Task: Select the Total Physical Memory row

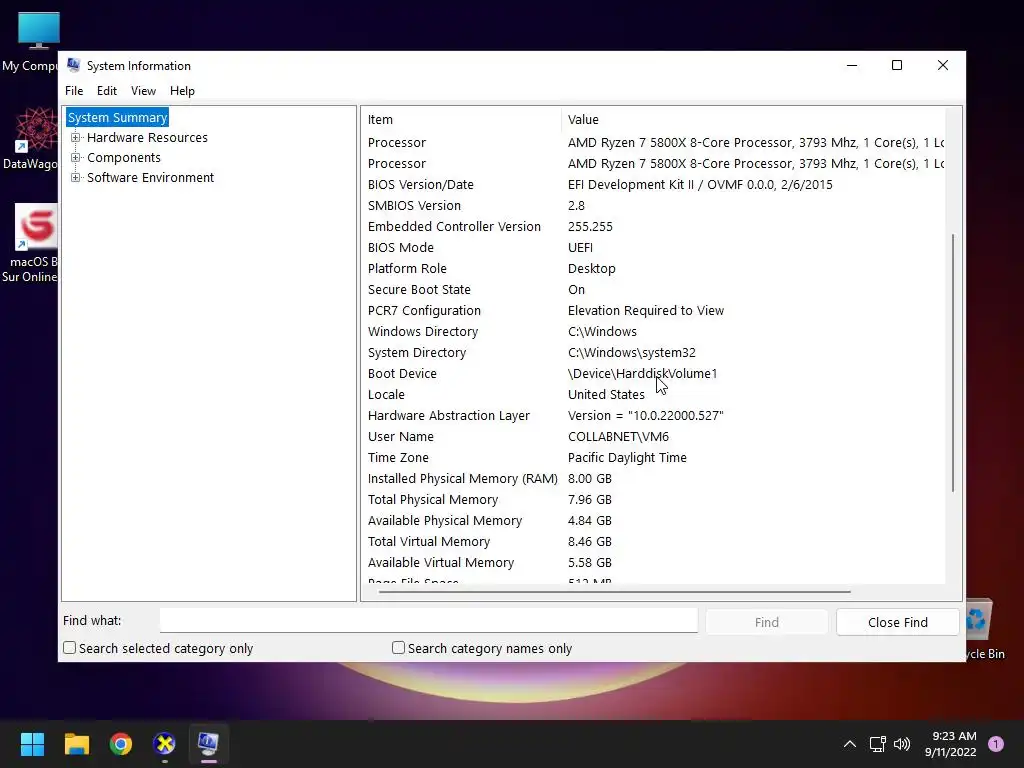Action: click(653, 500)
